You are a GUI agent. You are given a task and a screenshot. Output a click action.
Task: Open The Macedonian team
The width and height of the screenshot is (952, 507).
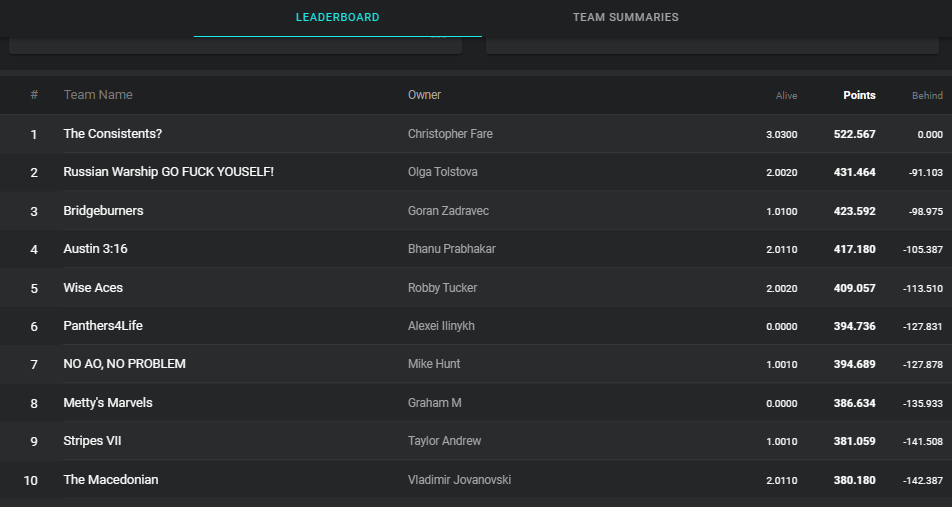coord(111,480)
